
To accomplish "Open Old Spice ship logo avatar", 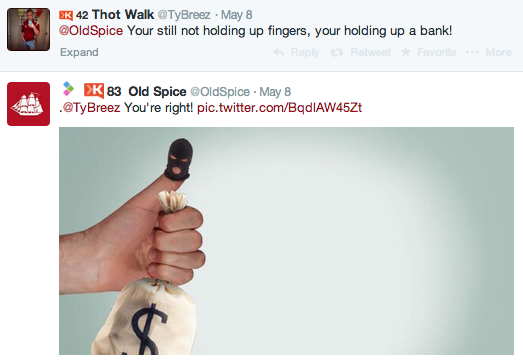I will point(28,104).
